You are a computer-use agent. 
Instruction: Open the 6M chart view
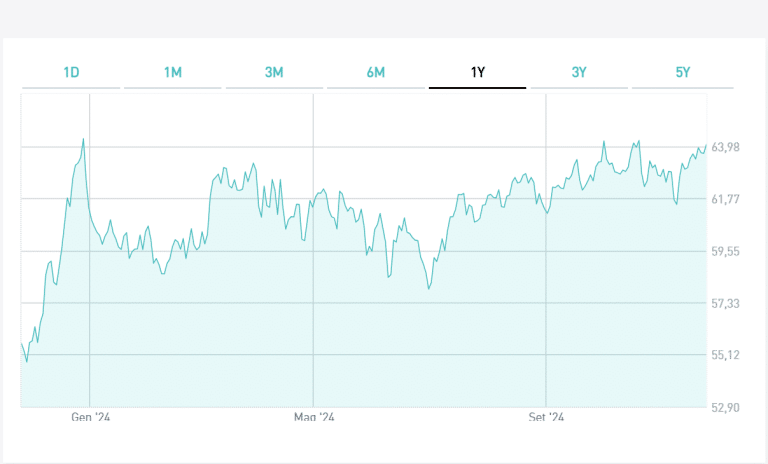pyautogui.click(x=376, y=72)
